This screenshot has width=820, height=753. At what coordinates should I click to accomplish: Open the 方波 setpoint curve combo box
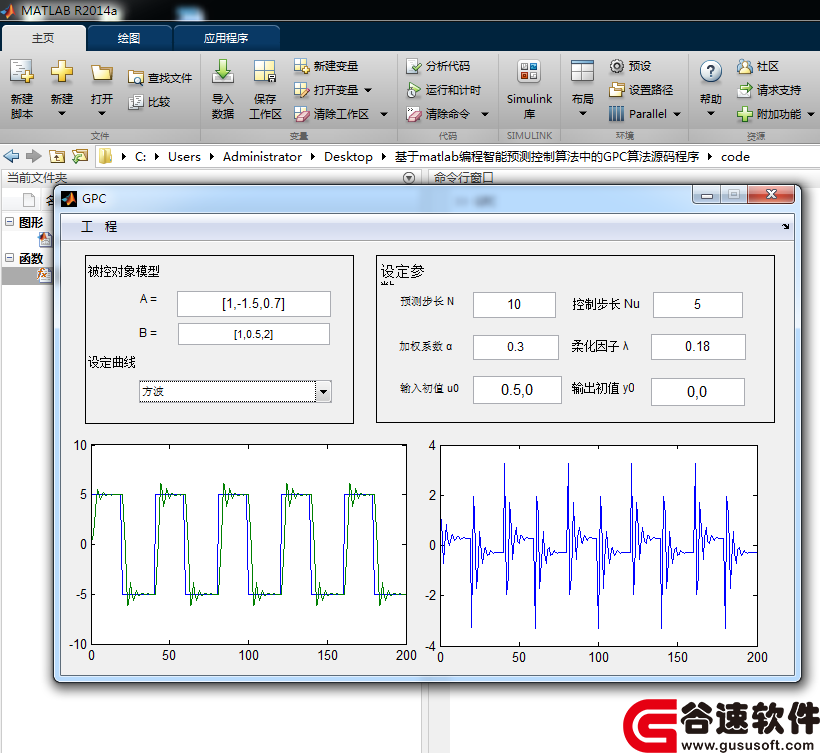tap(235, 391)
